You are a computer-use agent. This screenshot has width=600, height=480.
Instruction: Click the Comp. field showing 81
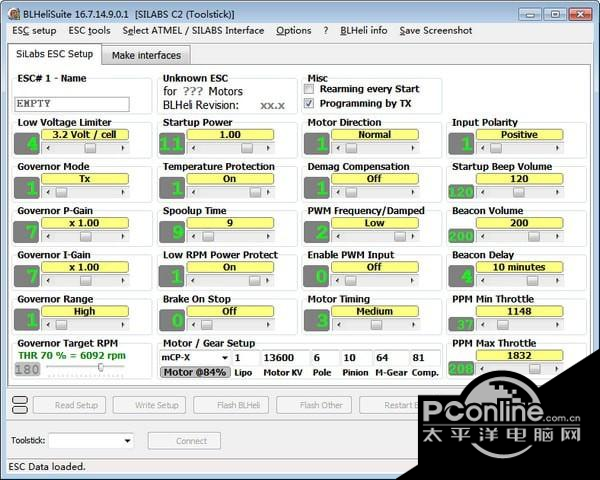click(425, 358)
